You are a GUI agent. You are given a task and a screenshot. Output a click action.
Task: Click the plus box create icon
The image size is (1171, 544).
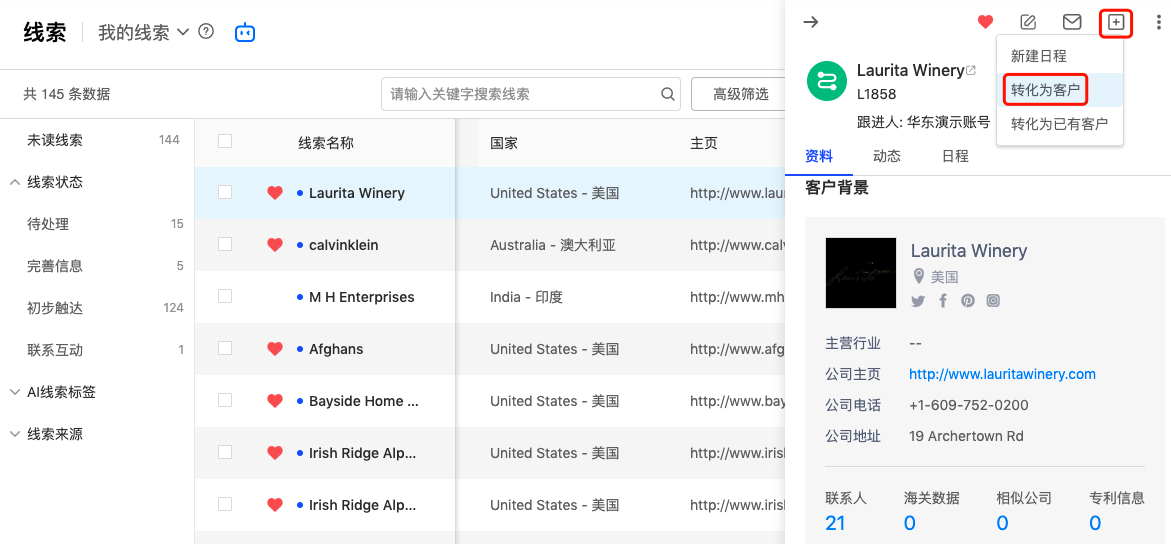click(x=1116, y=22)
